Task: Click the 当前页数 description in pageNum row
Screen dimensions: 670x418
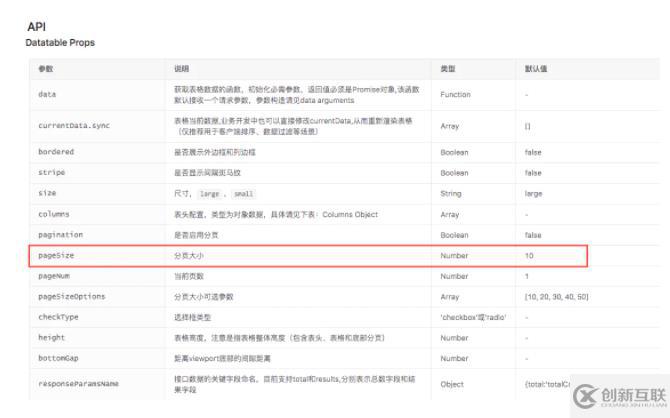Action: tap(188, 276)
